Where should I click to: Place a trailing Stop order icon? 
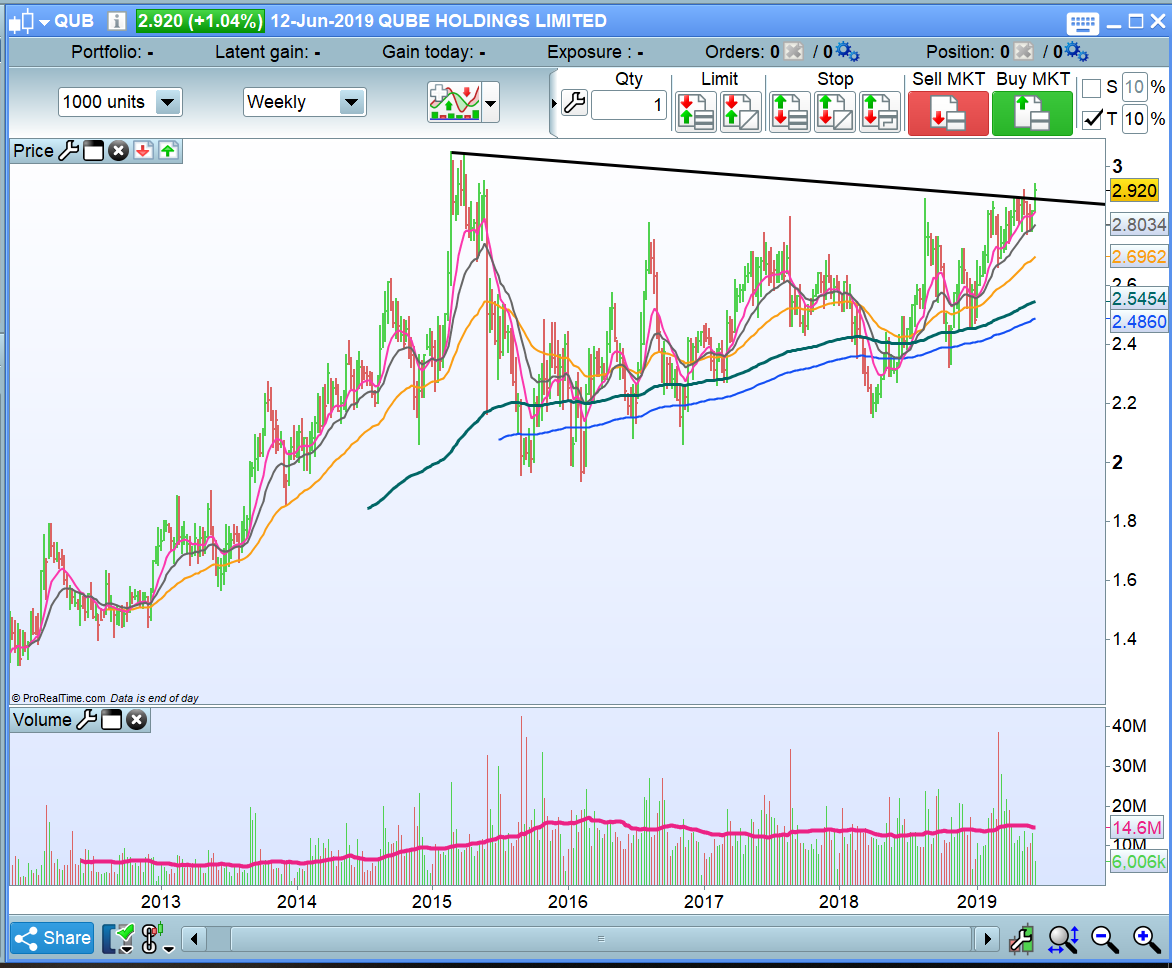coord(880,112)
